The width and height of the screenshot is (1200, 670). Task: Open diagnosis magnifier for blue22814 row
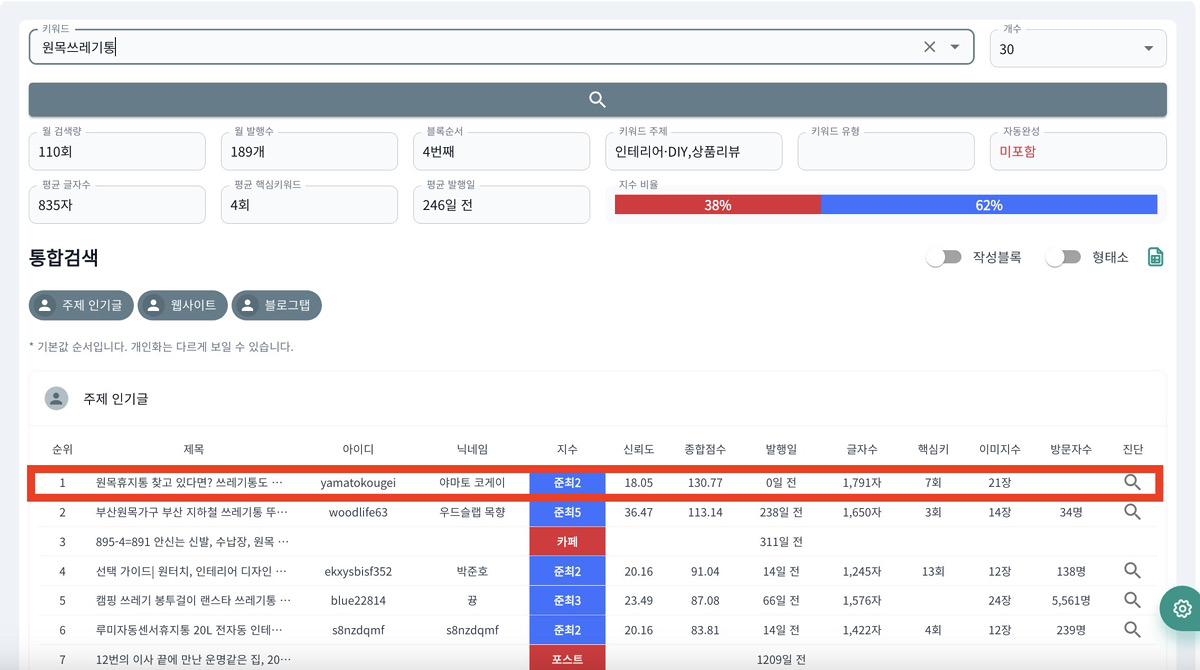coord(1132,600)
